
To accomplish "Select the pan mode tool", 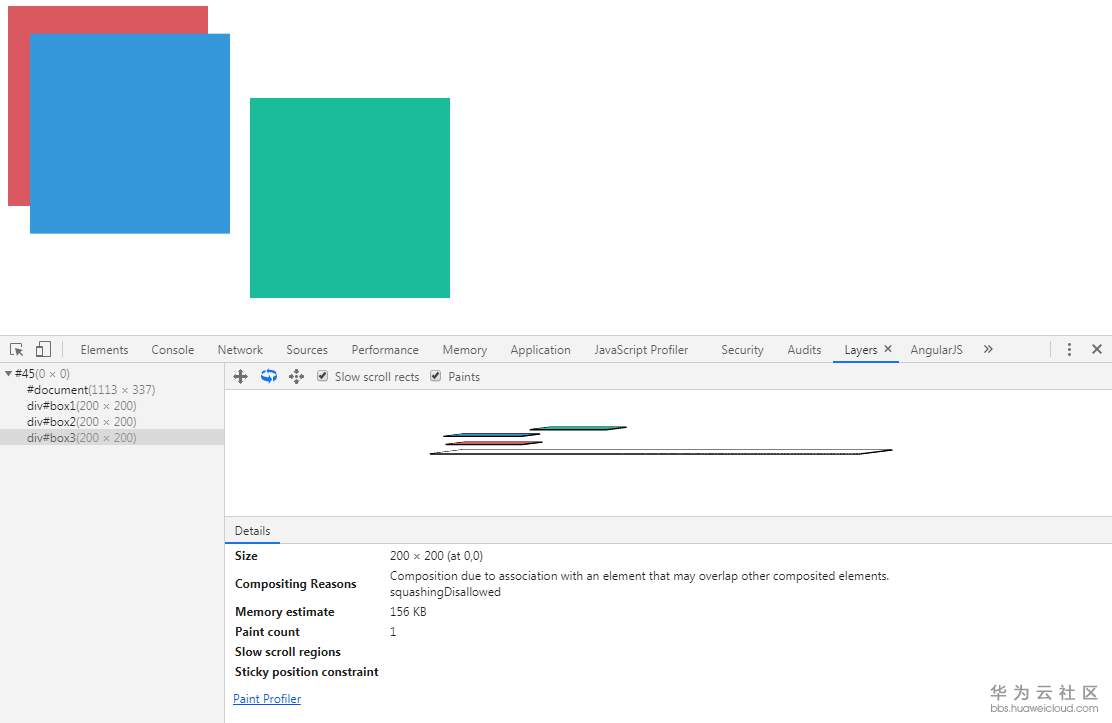I will click(240, 377).
